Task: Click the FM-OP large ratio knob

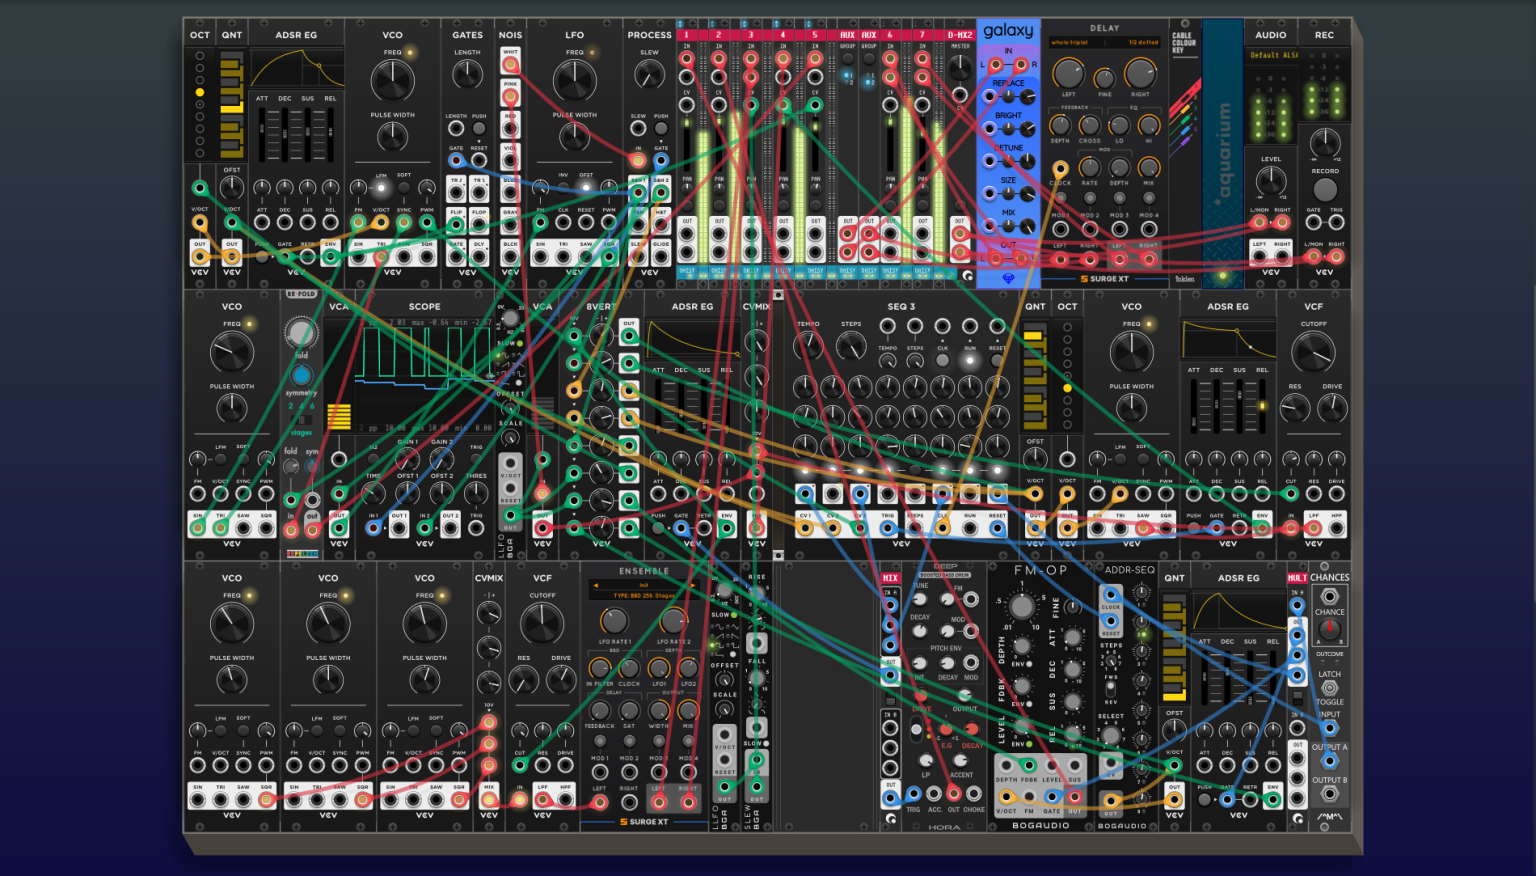Action: [x=1021, y=606]
